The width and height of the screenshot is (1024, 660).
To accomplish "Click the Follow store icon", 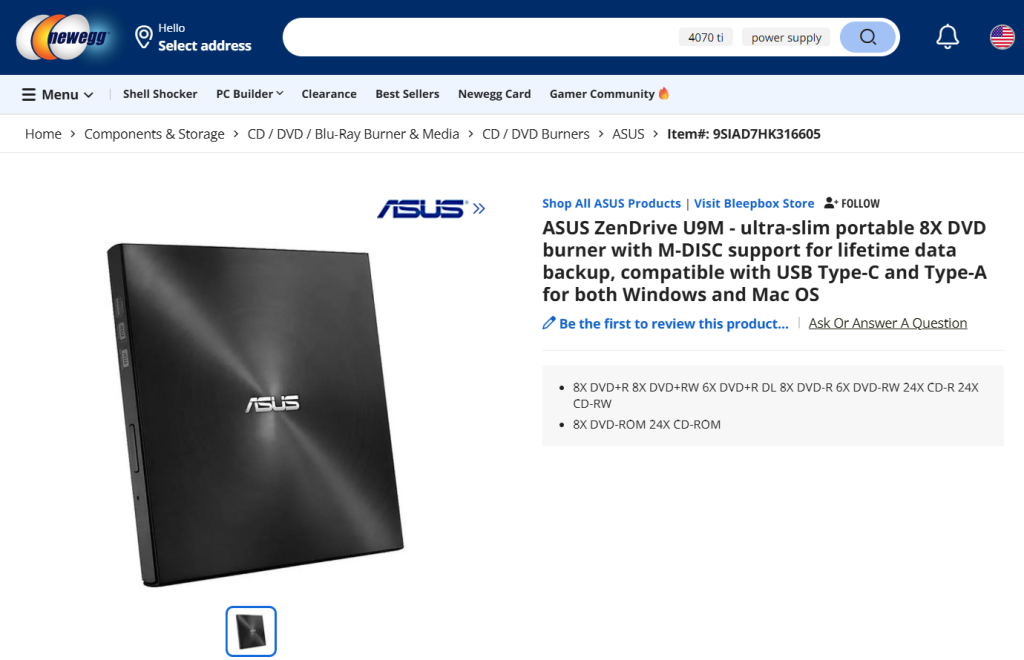I will point(830,203).
